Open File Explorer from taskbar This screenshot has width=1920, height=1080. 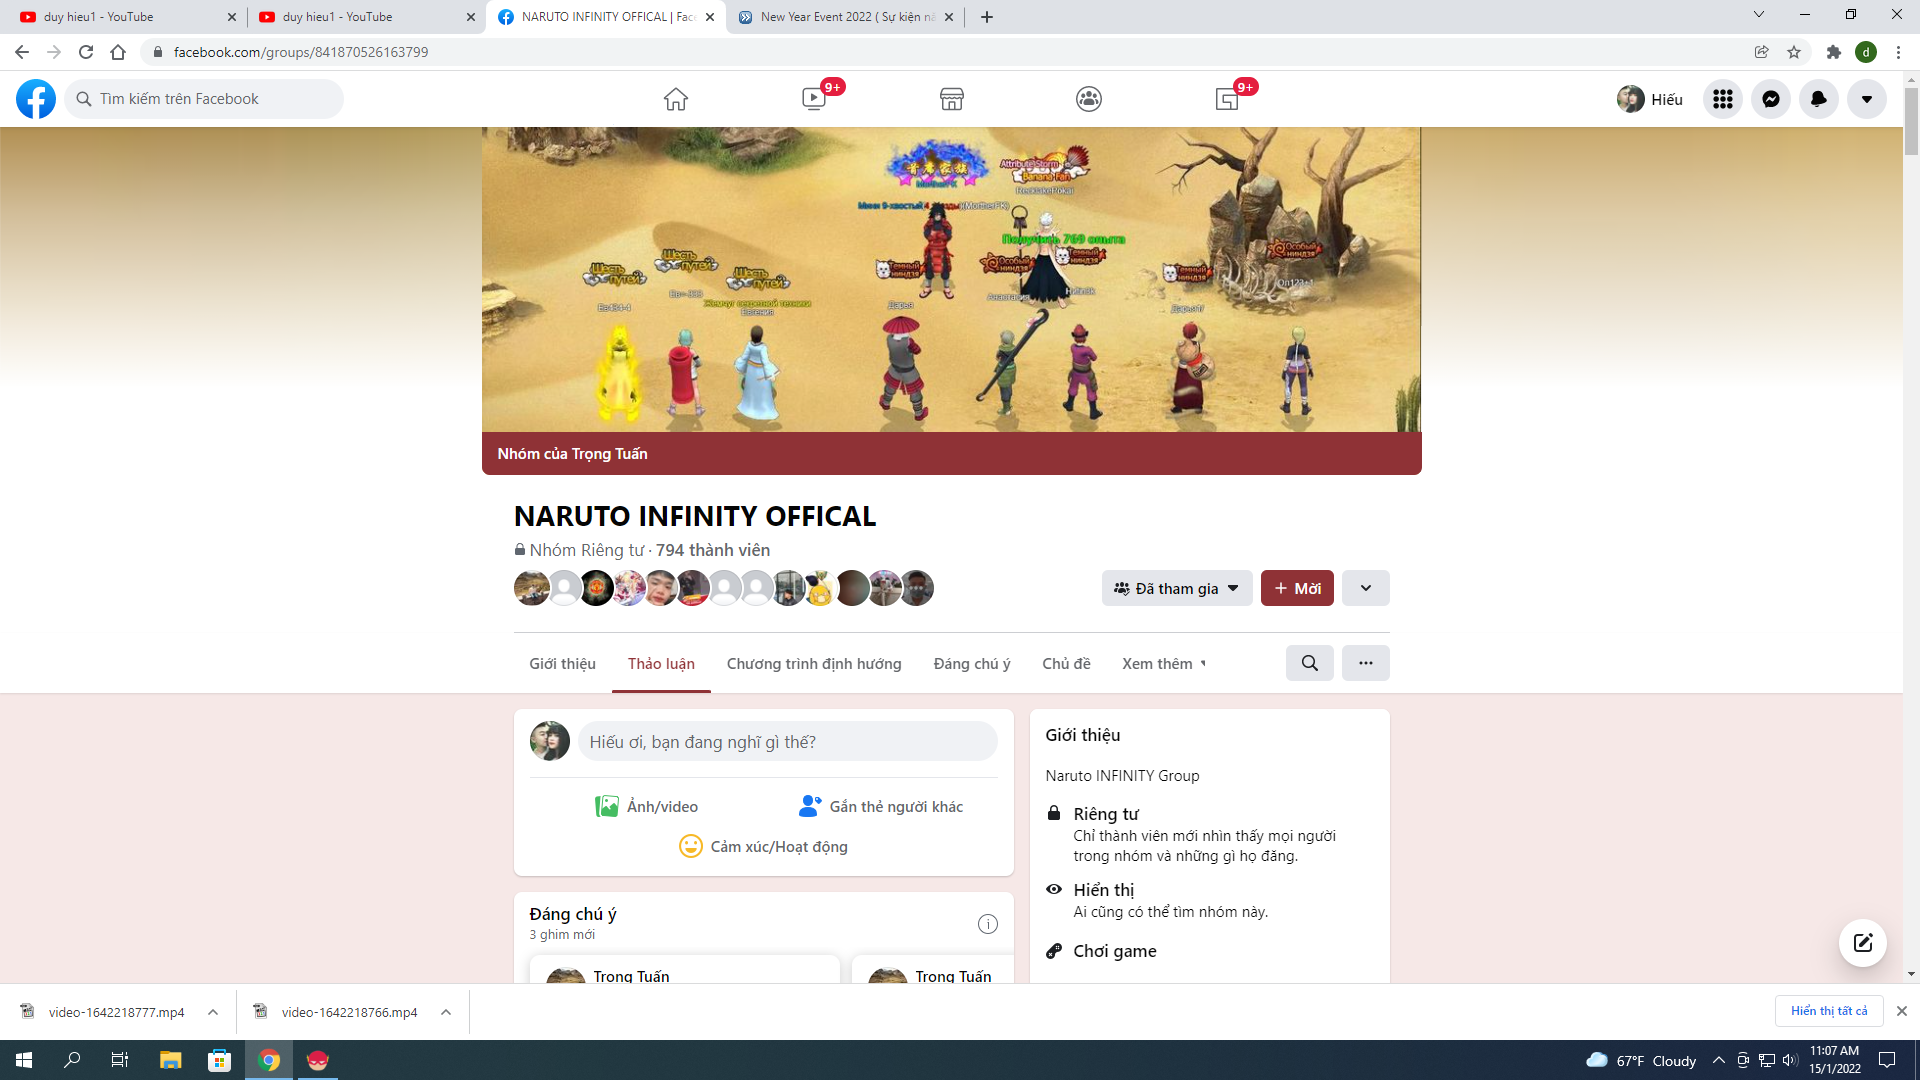171,1060
